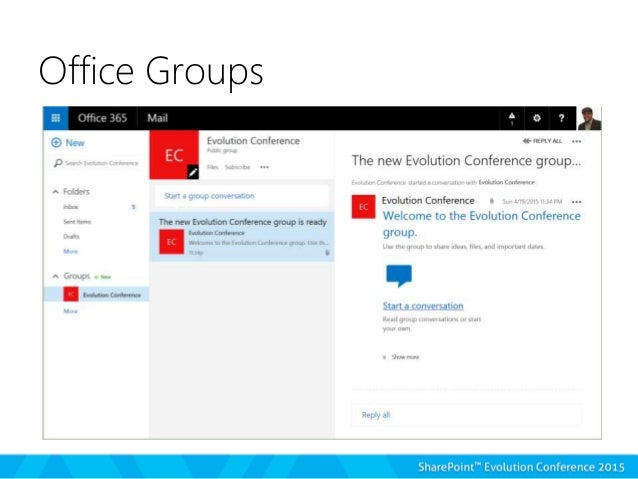Click the New plus icon
Screen dimensions: 638x479
coord(56,142)
